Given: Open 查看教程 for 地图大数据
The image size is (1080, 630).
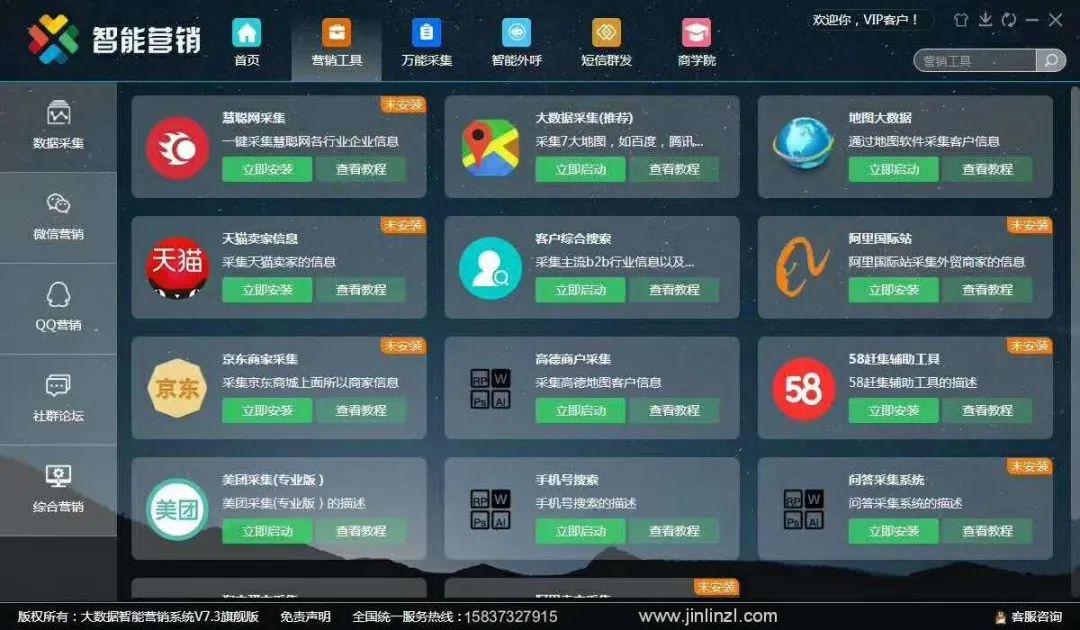Looking at the screenshot, I should 987,170.
